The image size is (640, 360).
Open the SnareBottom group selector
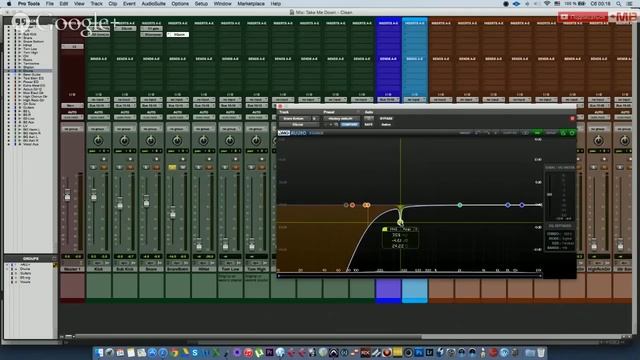click(x=177, y=129)
